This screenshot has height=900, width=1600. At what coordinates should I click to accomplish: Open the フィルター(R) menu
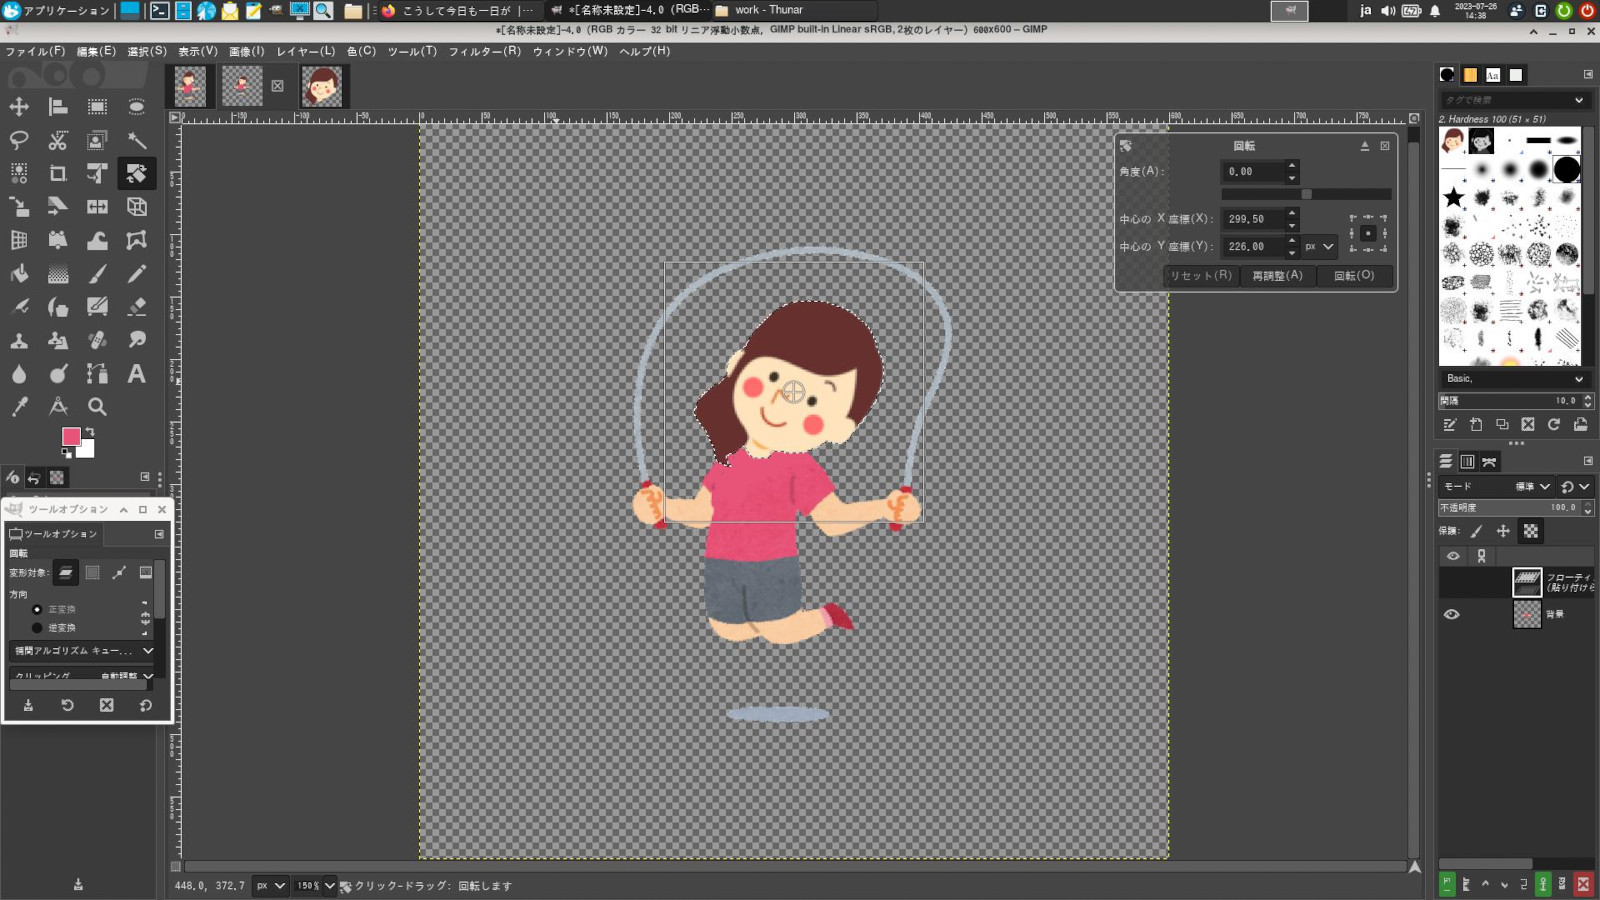484,51
